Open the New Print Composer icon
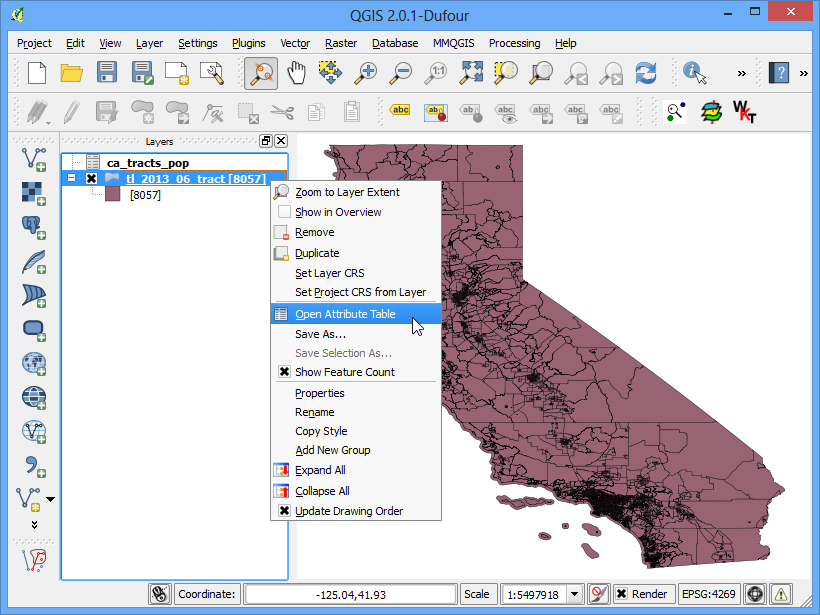The image size is (820, 615). 177,73
